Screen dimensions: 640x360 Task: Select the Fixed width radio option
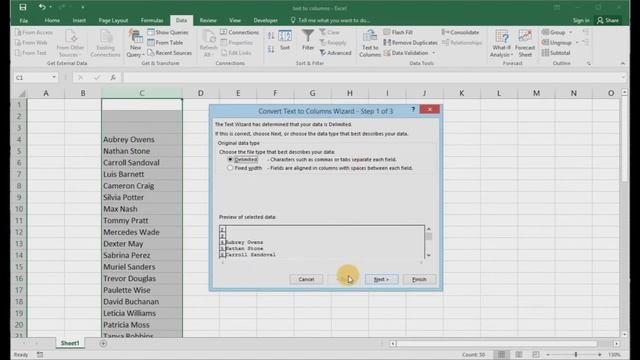(231, 168)
